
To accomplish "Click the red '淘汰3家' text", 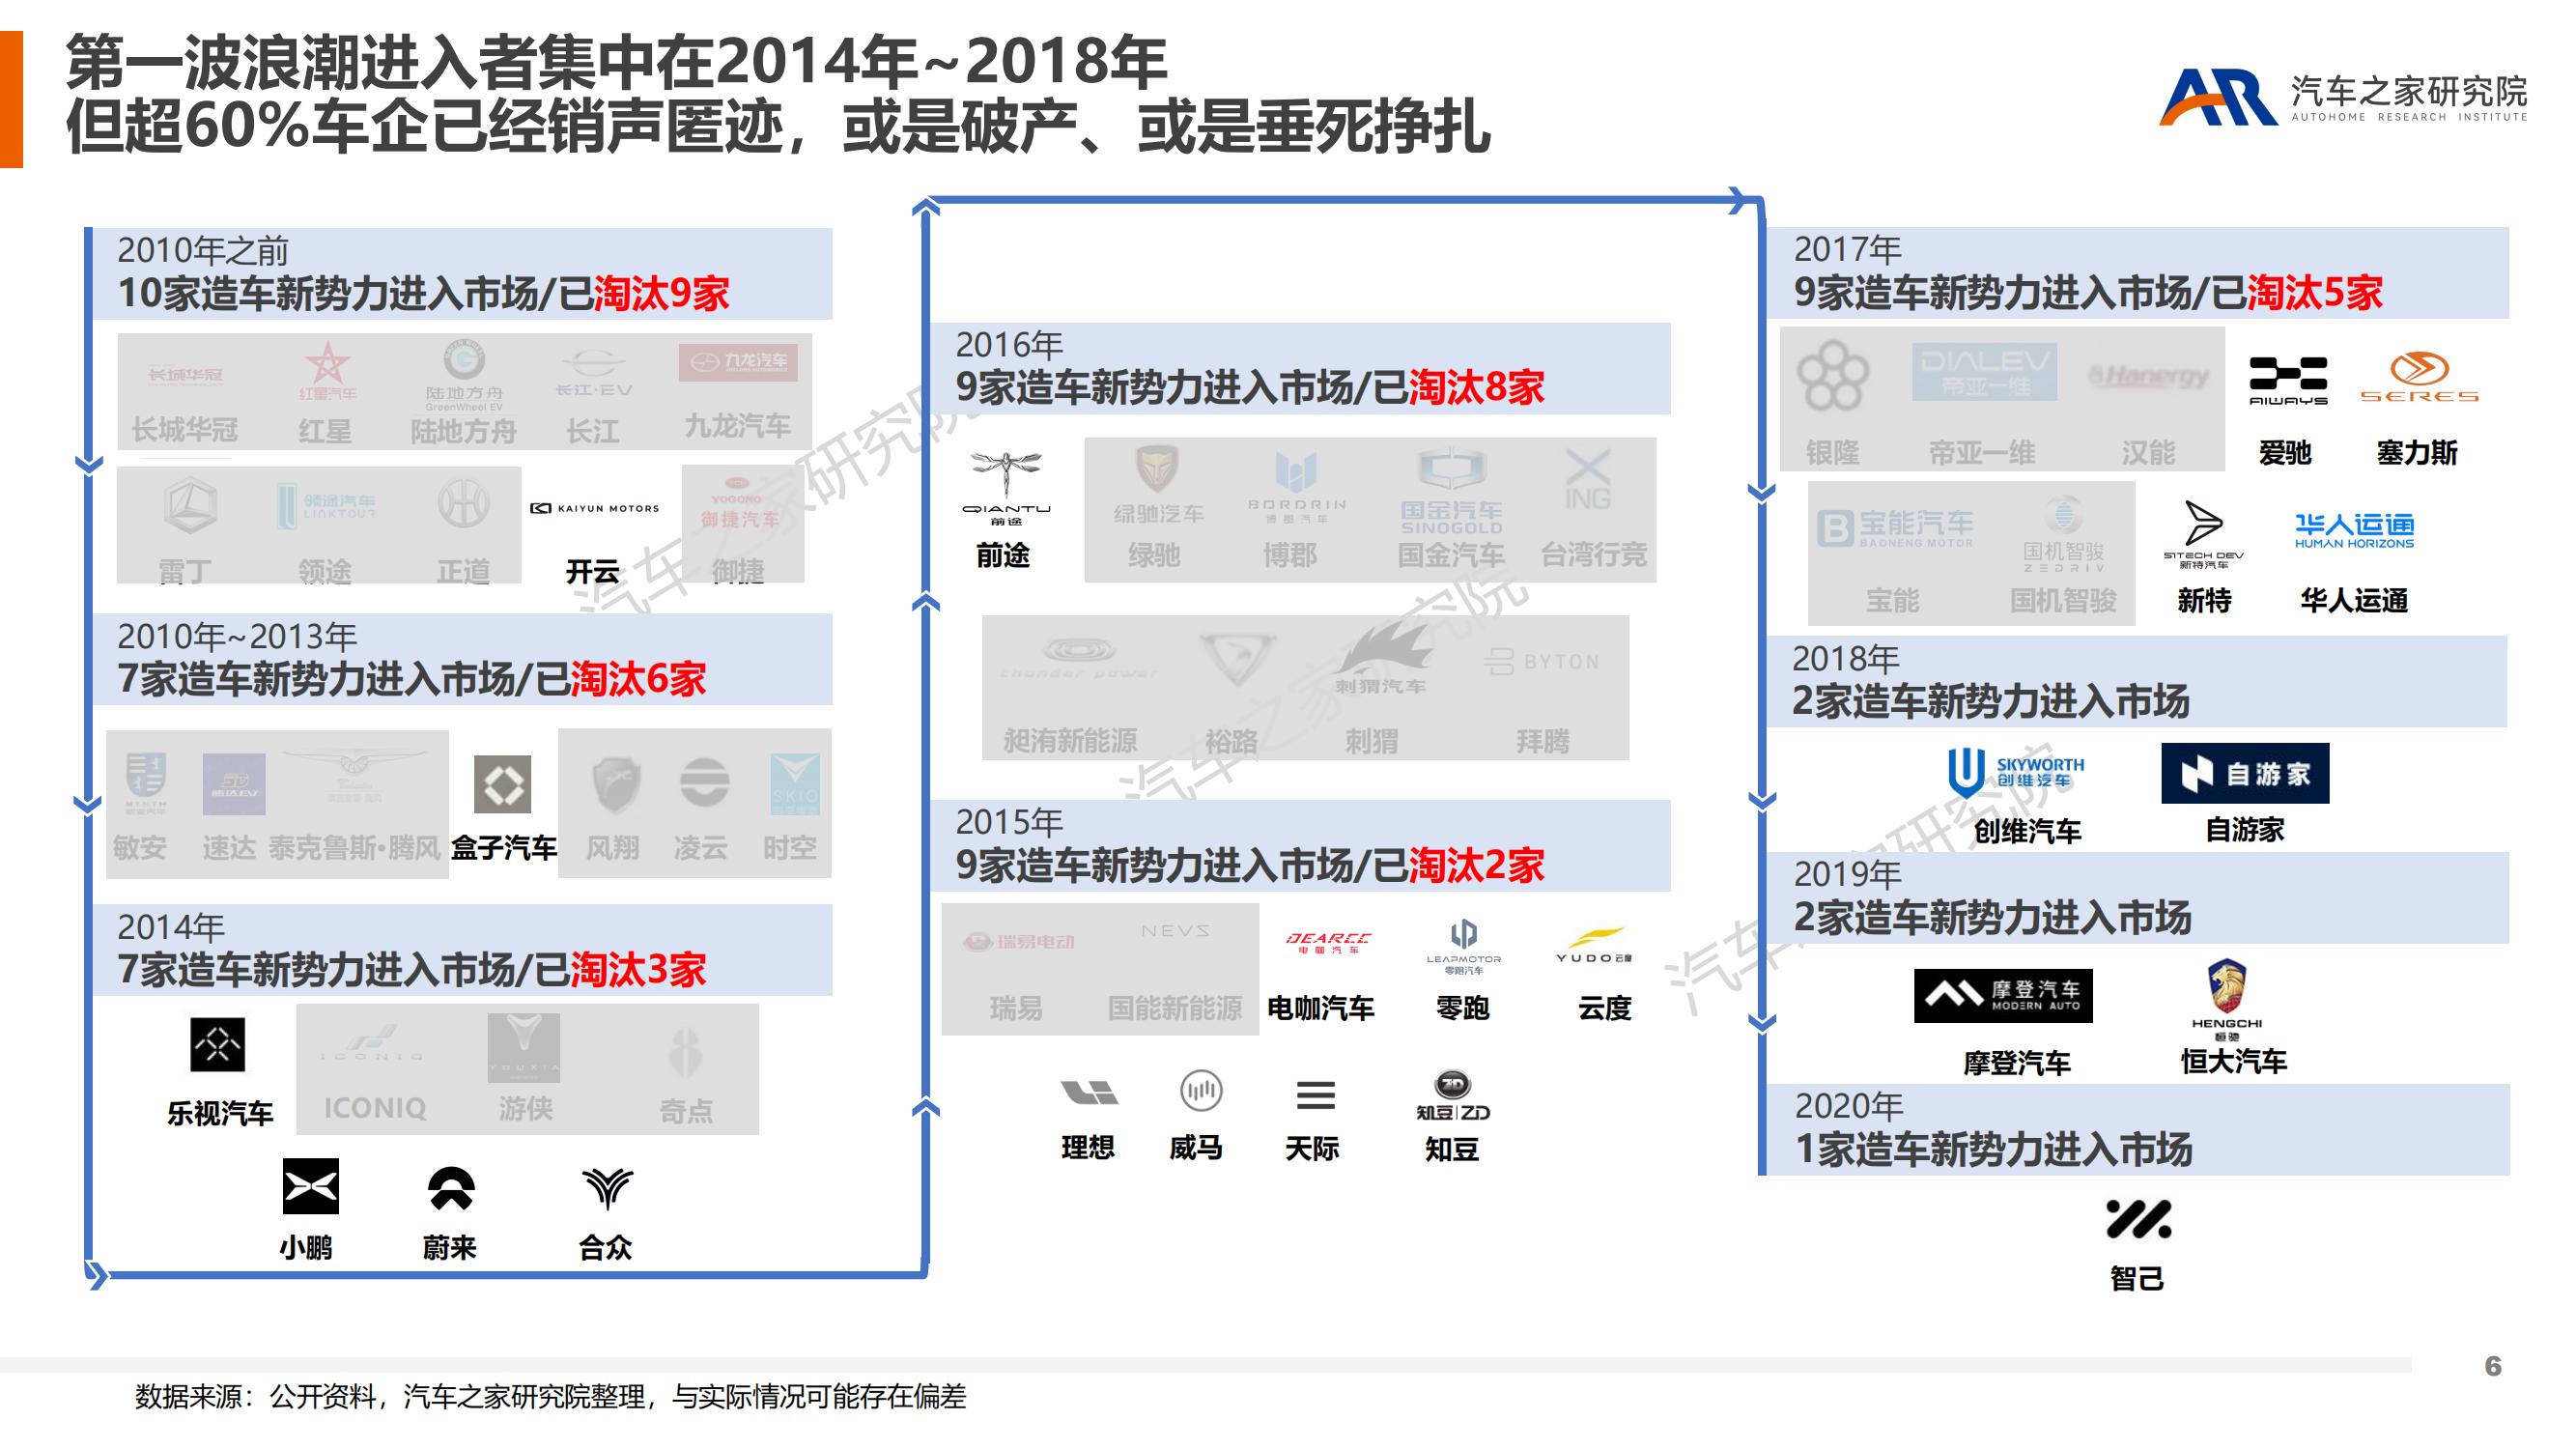I will click(x=638, y=971).
